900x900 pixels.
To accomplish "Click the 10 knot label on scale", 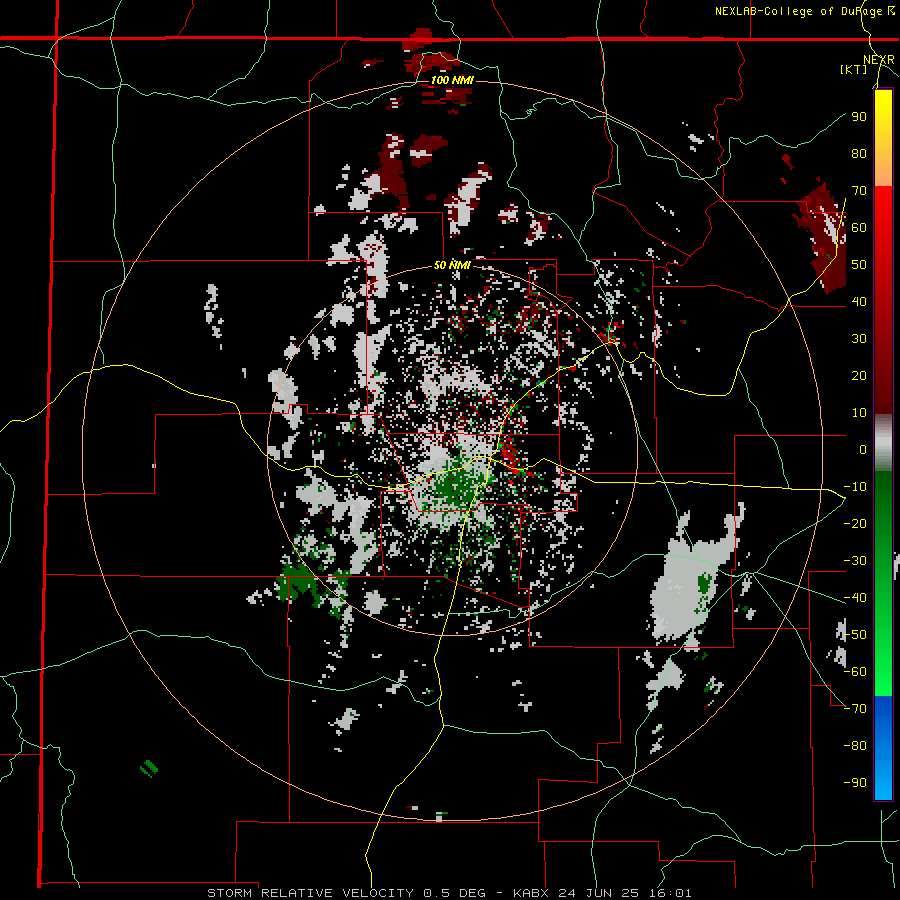I will 859,413.
